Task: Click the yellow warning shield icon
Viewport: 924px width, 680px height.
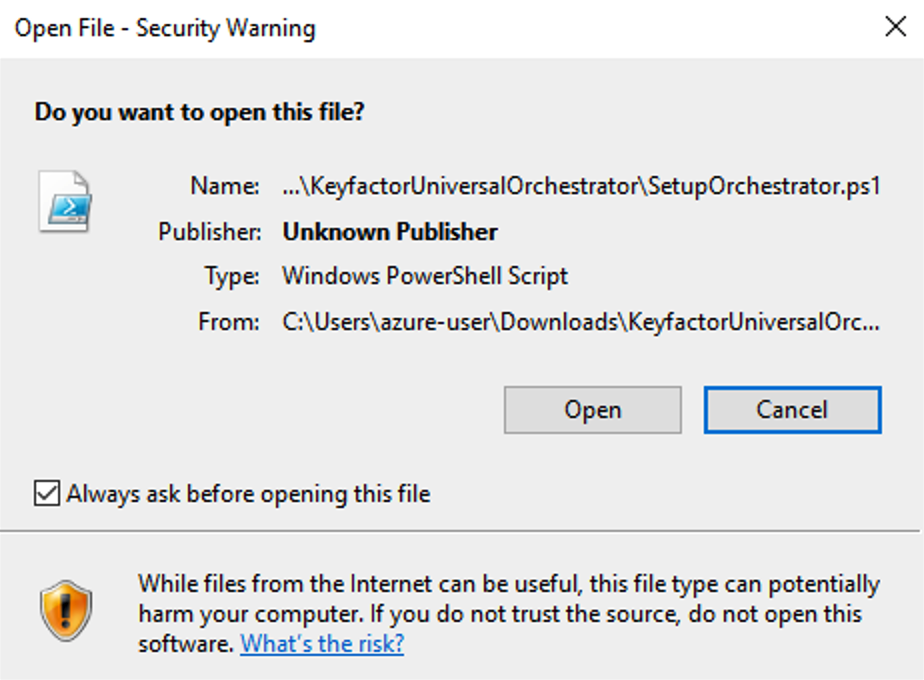Action: tap(66, 612)
